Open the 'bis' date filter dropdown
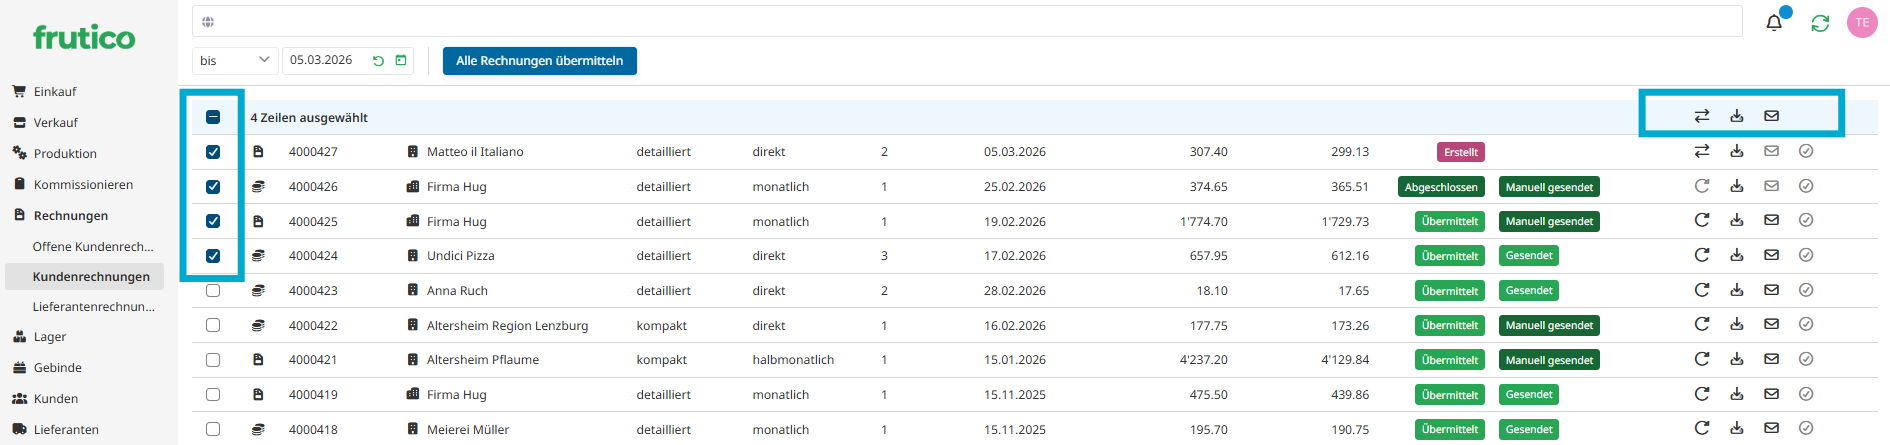1890x445 pixels. point(235,61)
